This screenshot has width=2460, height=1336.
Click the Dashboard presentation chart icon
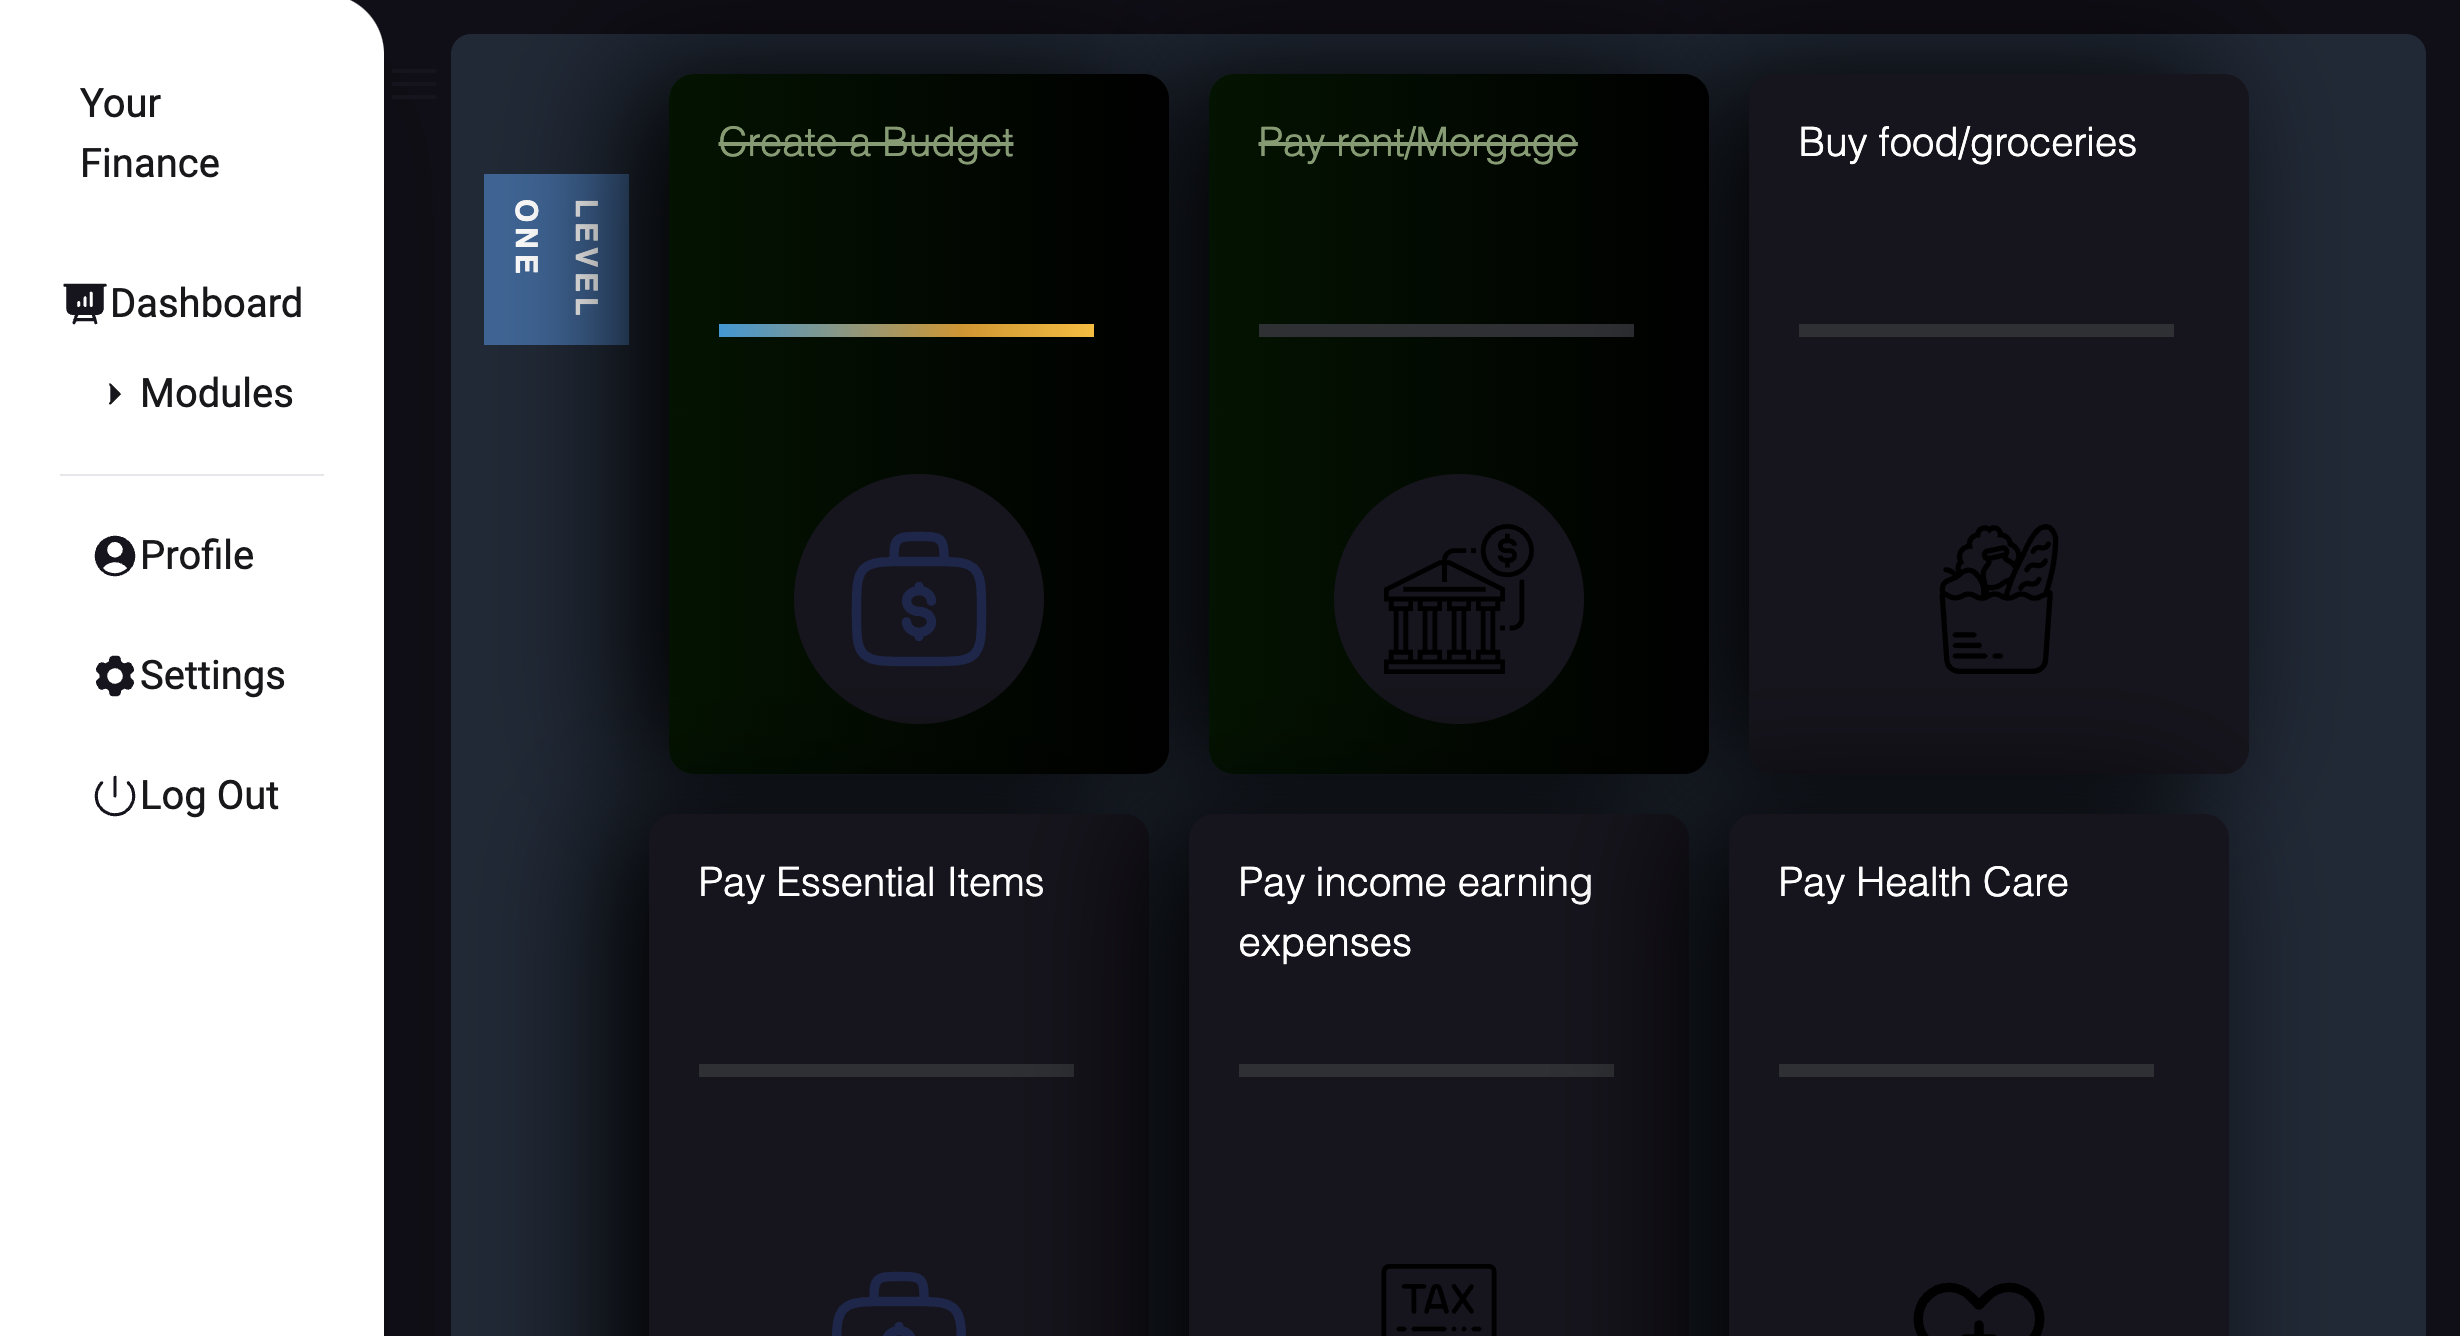pyautogui.click(x=84, y=303)
